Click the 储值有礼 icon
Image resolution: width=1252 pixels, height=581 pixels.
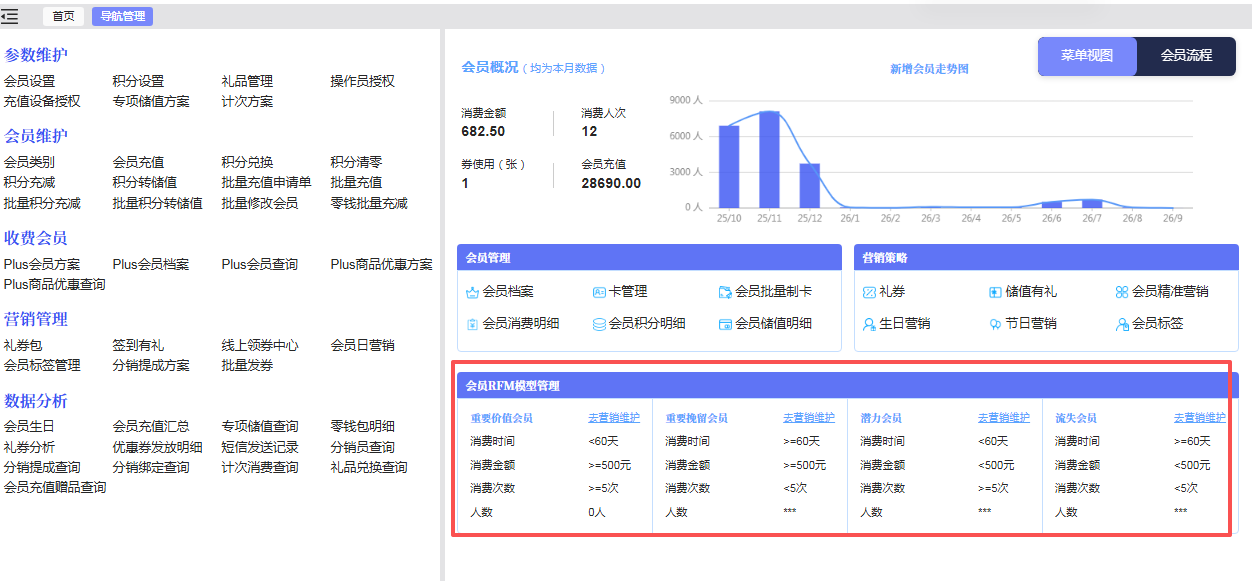995,292
